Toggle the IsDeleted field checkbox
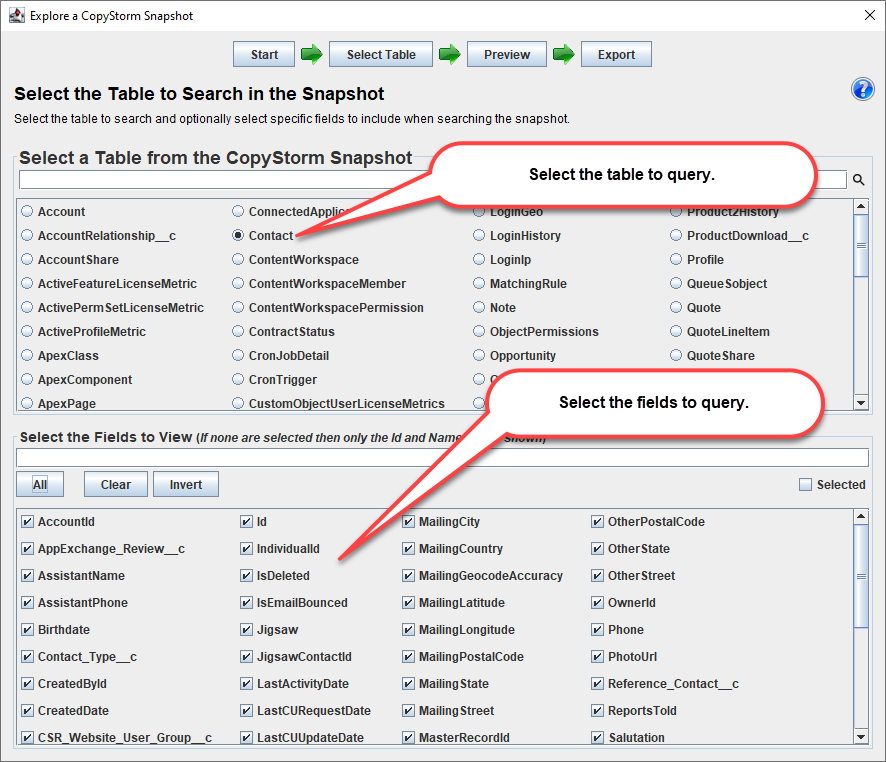This screenshot has height=762, width=886. (x=246, y=576)
